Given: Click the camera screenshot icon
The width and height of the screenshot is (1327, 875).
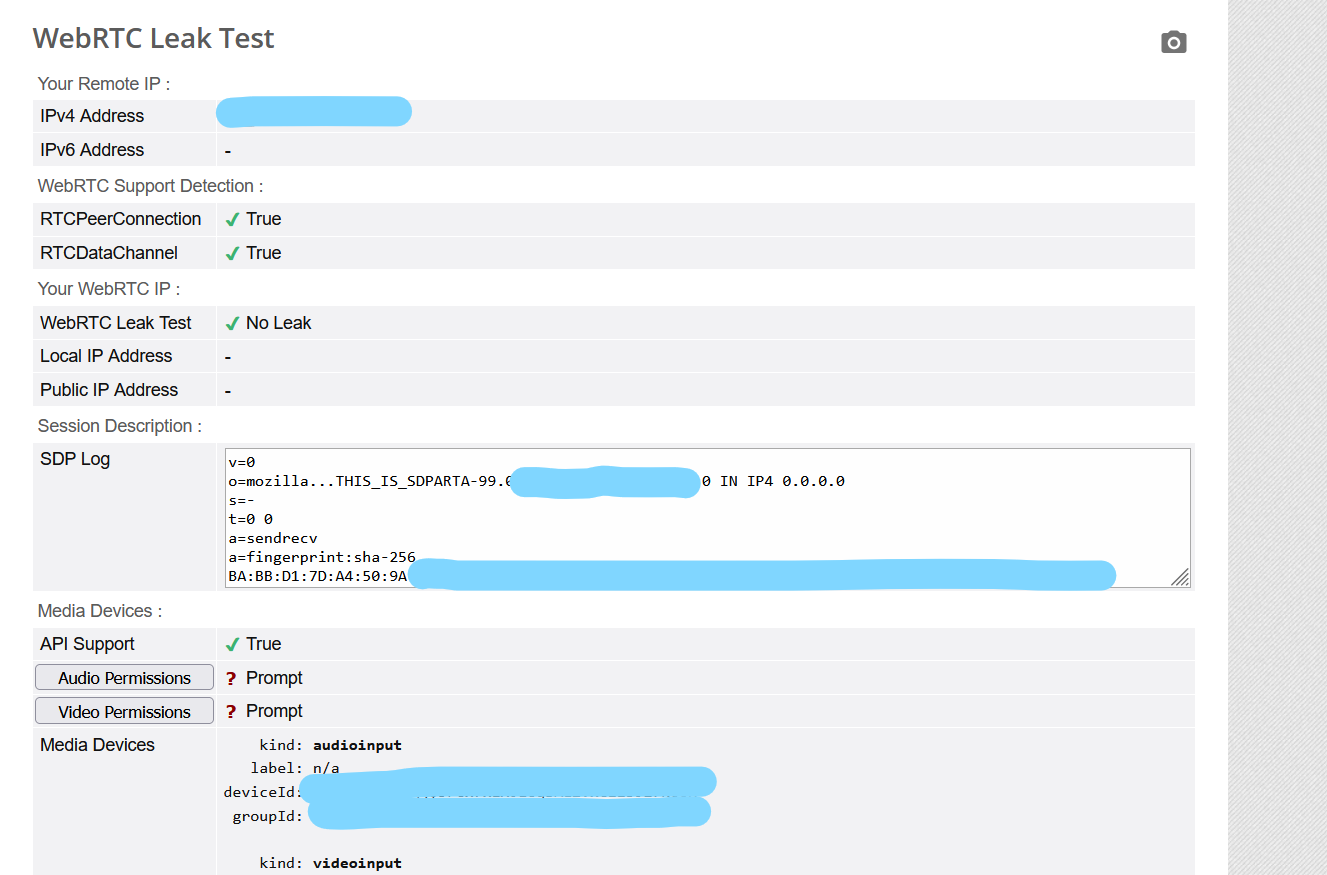Looking at the screenshot, I should (1173, 42).
